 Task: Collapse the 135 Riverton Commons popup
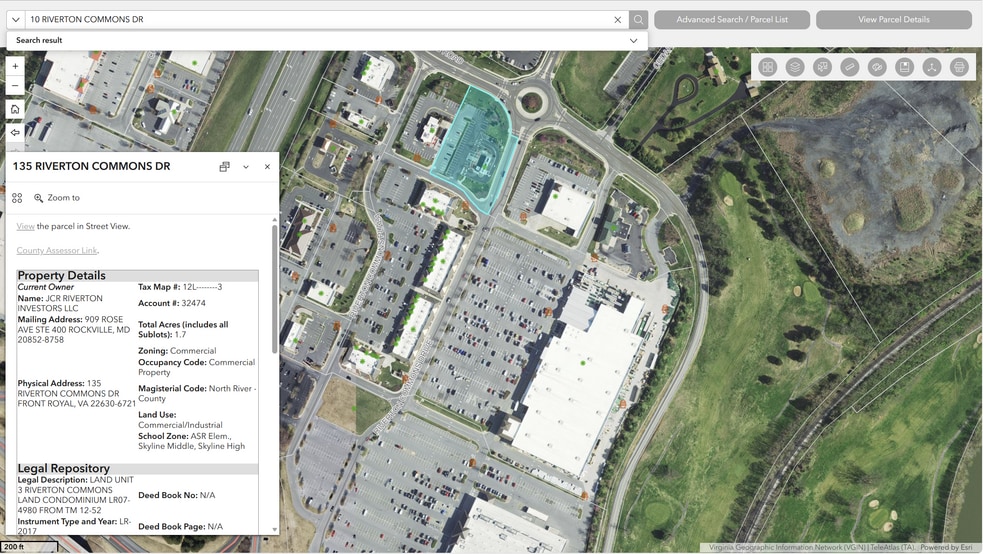click(x=246, y=167)
